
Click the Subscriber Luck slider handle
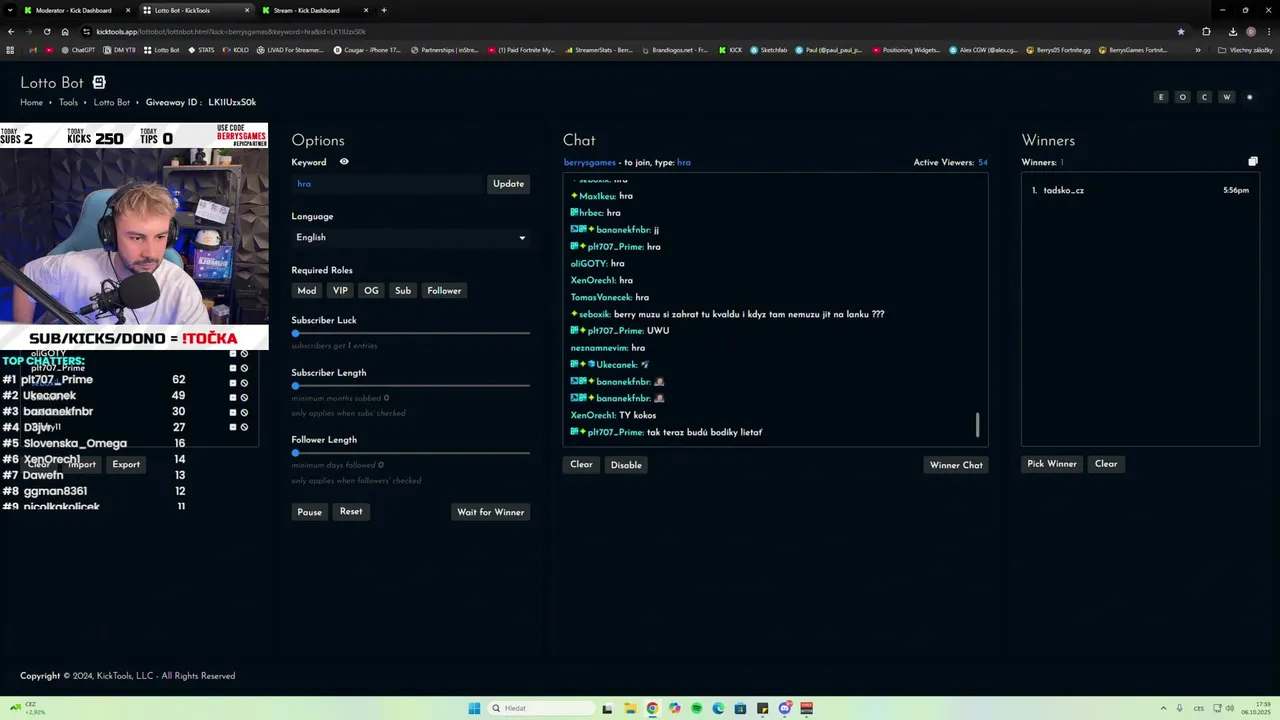click(295, 333)
